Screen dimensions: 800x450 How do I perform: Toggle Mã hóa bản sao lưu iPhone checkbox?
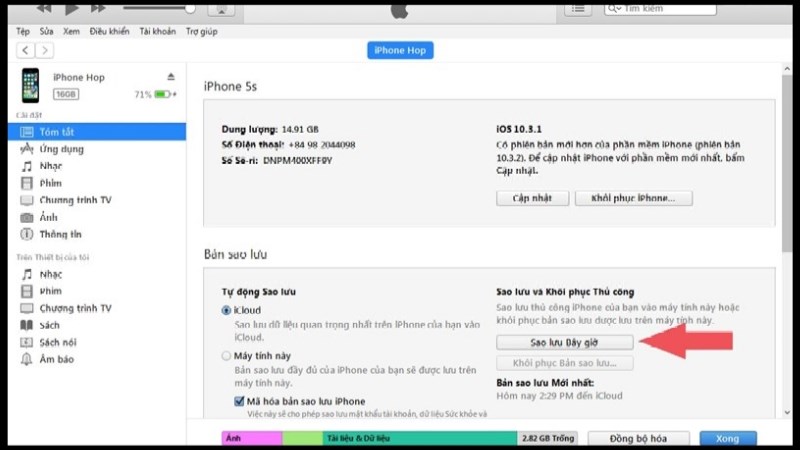(x=239, y=402)
